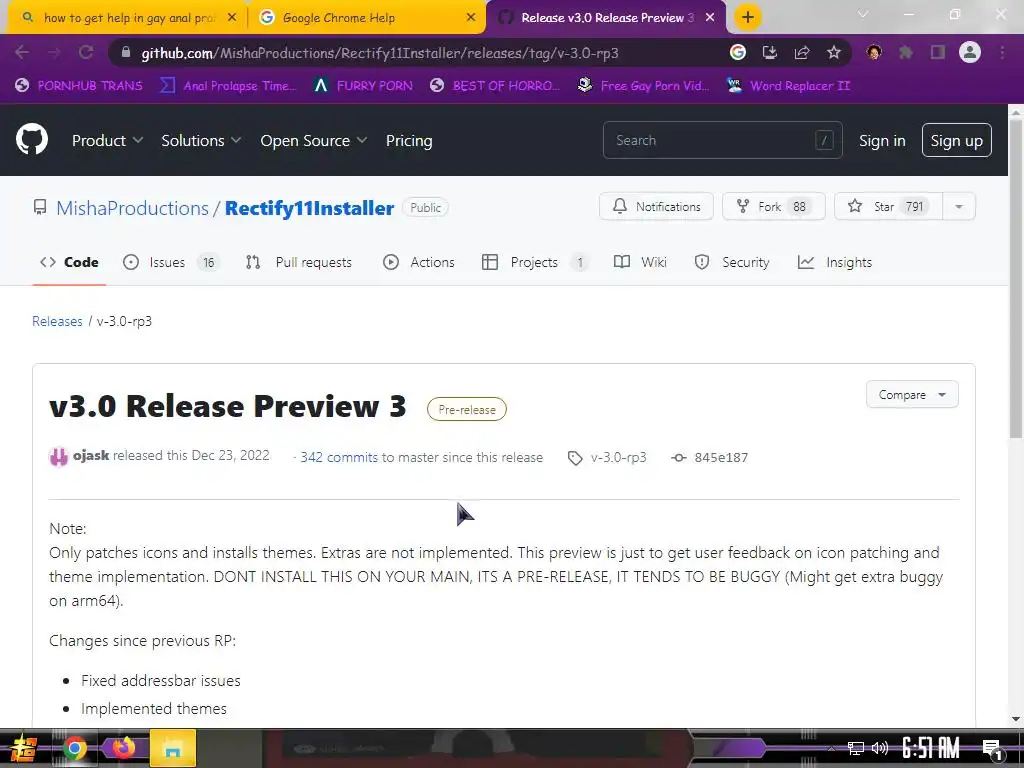
Task: Open the Word Replacer II bookmark
Action: coord(788,86)
